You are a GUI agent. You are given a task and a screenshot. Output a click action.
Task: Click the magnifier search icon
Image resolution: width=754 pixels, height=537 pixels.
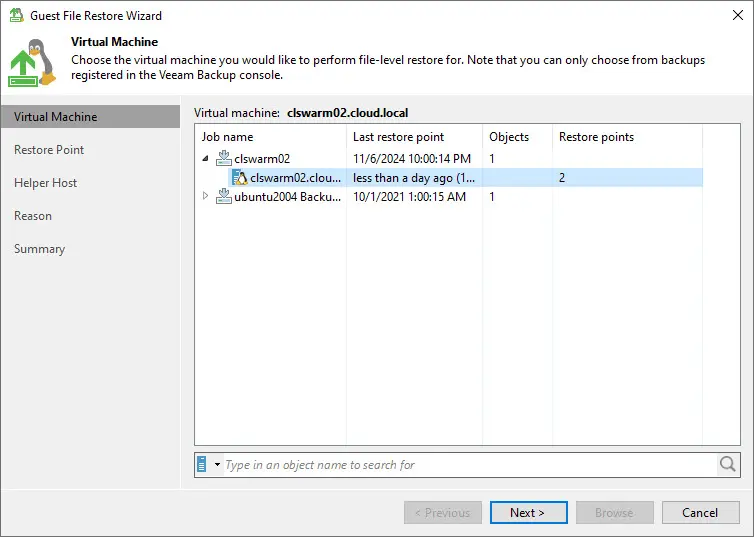tap(728, 464)
